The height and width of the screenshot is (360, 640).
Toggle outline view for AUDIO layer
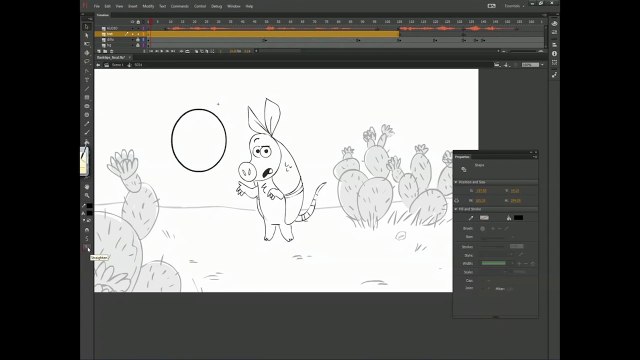click(x=143, y=29)
